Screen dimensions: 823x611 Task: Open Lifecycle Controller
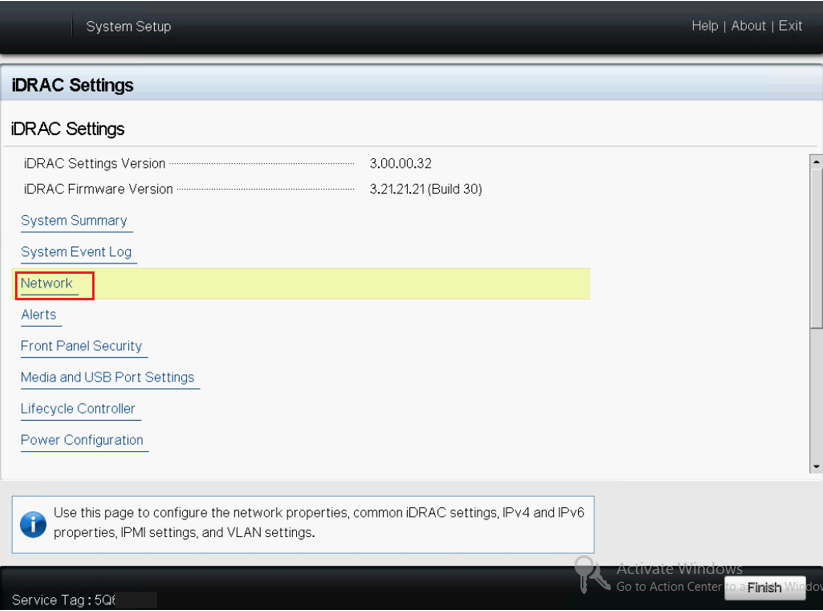[x=78, y=408]
